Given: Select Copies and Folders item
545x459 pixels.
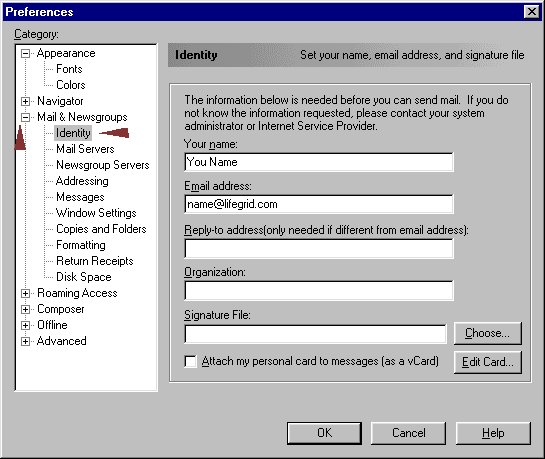Looking at the screenshot, I should point(101,229).
